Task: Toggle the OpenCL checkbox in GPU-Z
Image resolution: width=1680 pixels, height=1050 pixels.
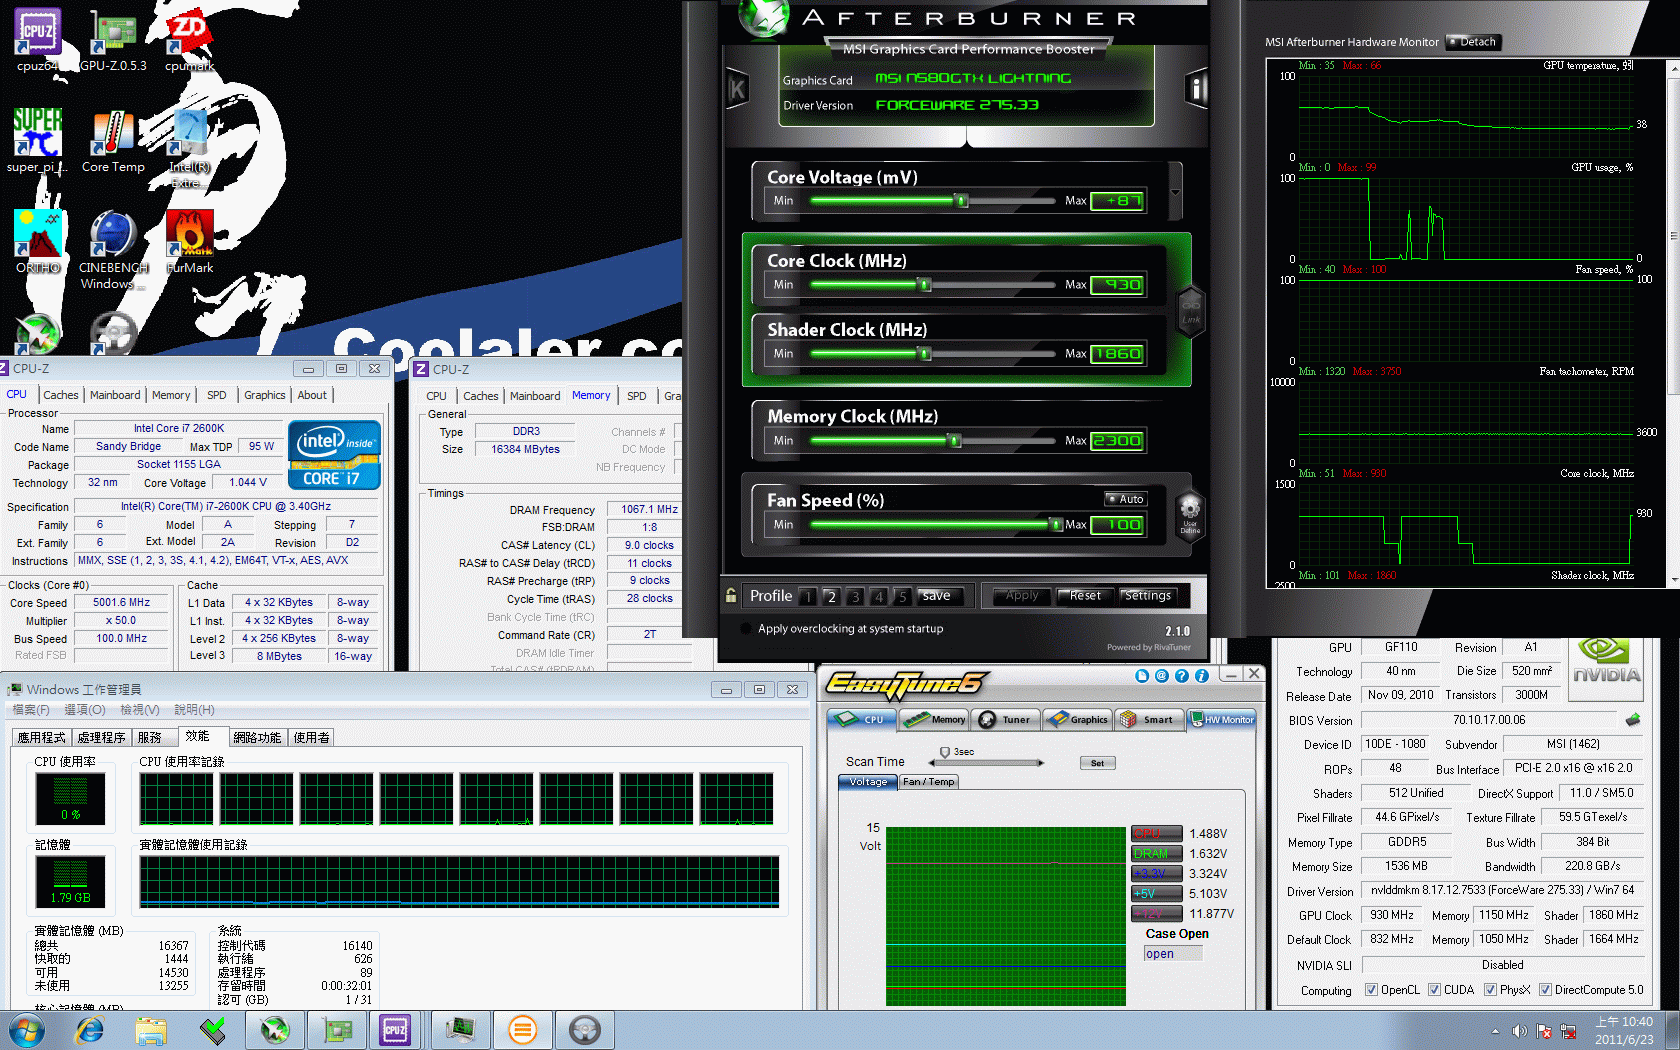Action: click(x=1372, y=990)
